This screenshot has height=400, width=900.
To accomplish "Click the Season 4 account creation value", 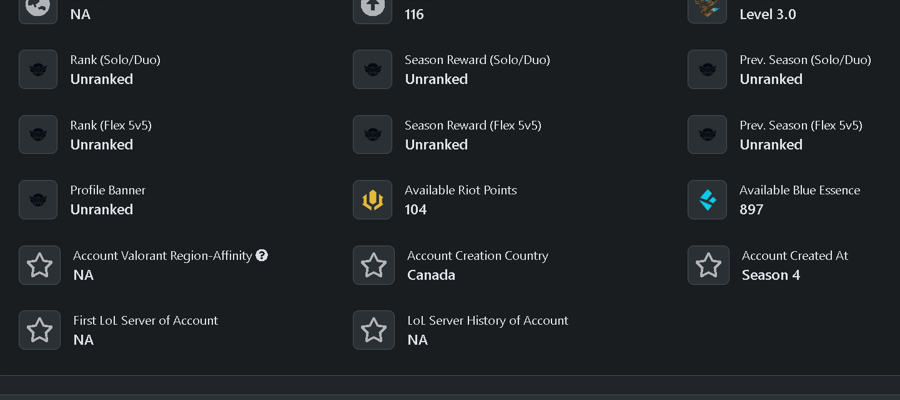I will click(770, 275).
